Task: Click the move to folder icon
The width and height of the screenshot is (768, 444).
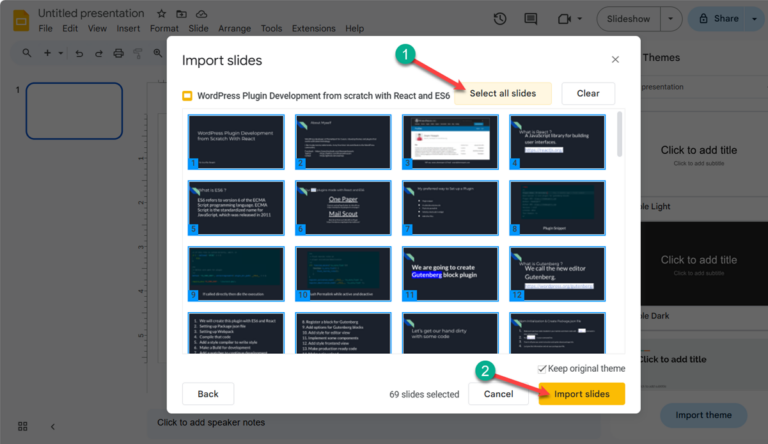Action: coord(181,14)
